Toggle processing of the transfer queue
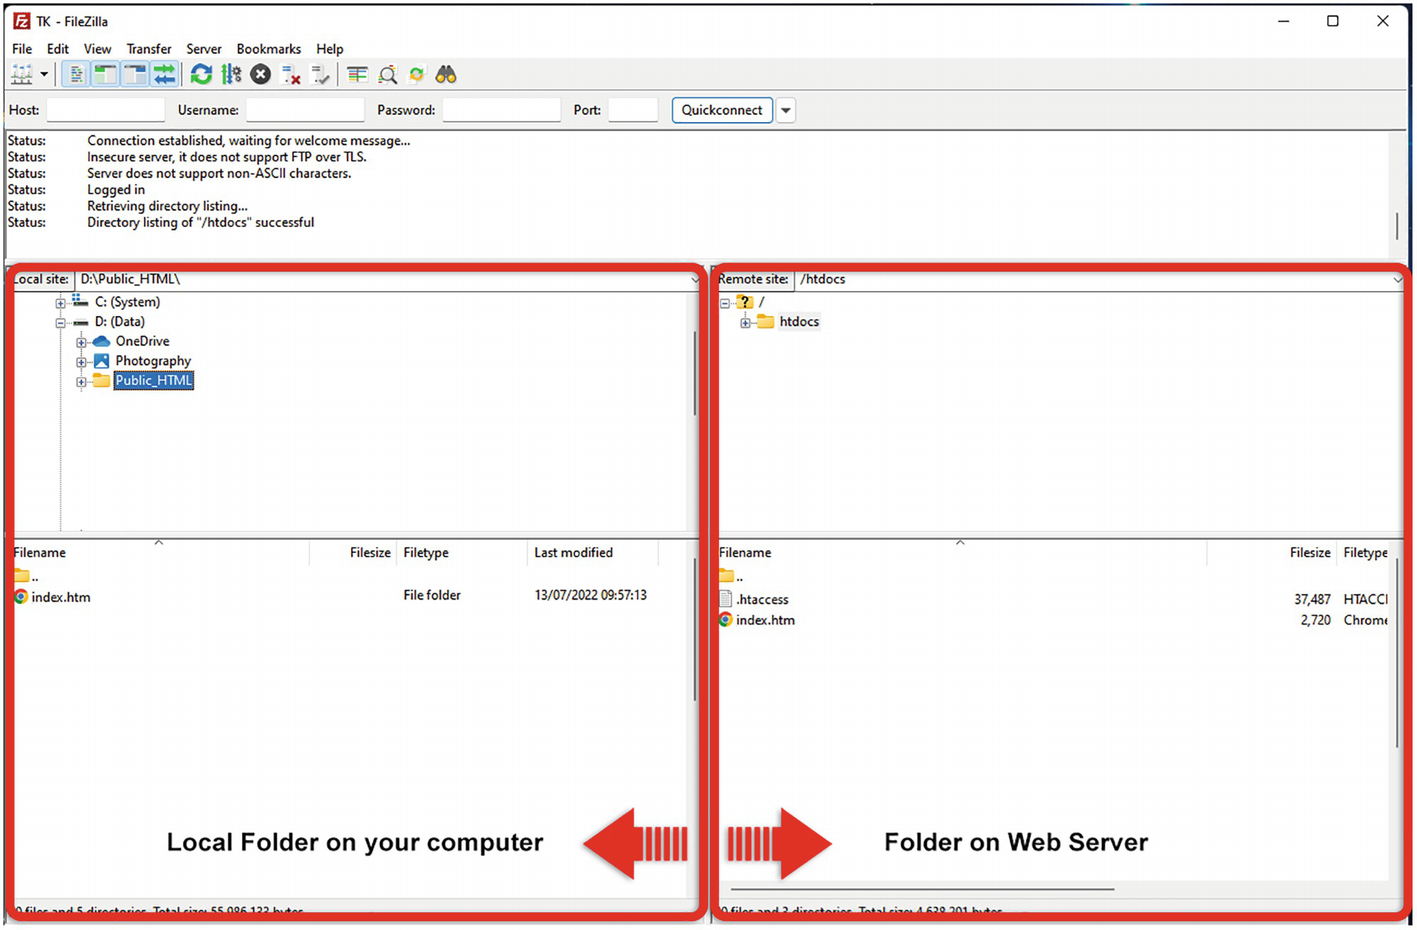Viewport: 1417px width, 930px height. tap(231, 75)
